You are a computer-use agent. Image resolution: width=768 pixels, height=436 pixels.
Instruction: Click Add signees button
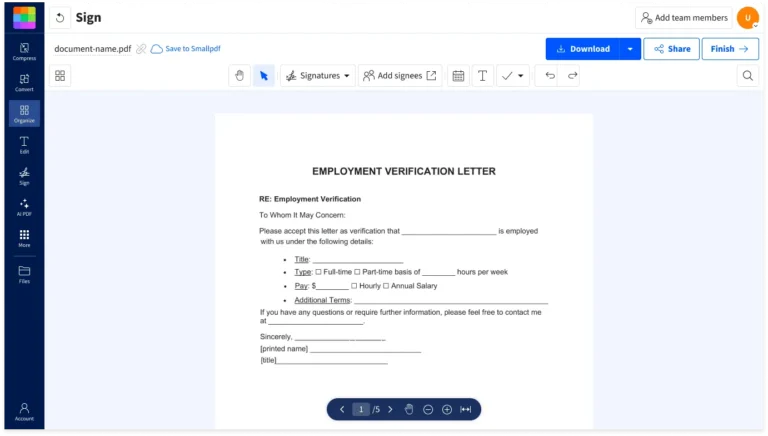point(400,75)
